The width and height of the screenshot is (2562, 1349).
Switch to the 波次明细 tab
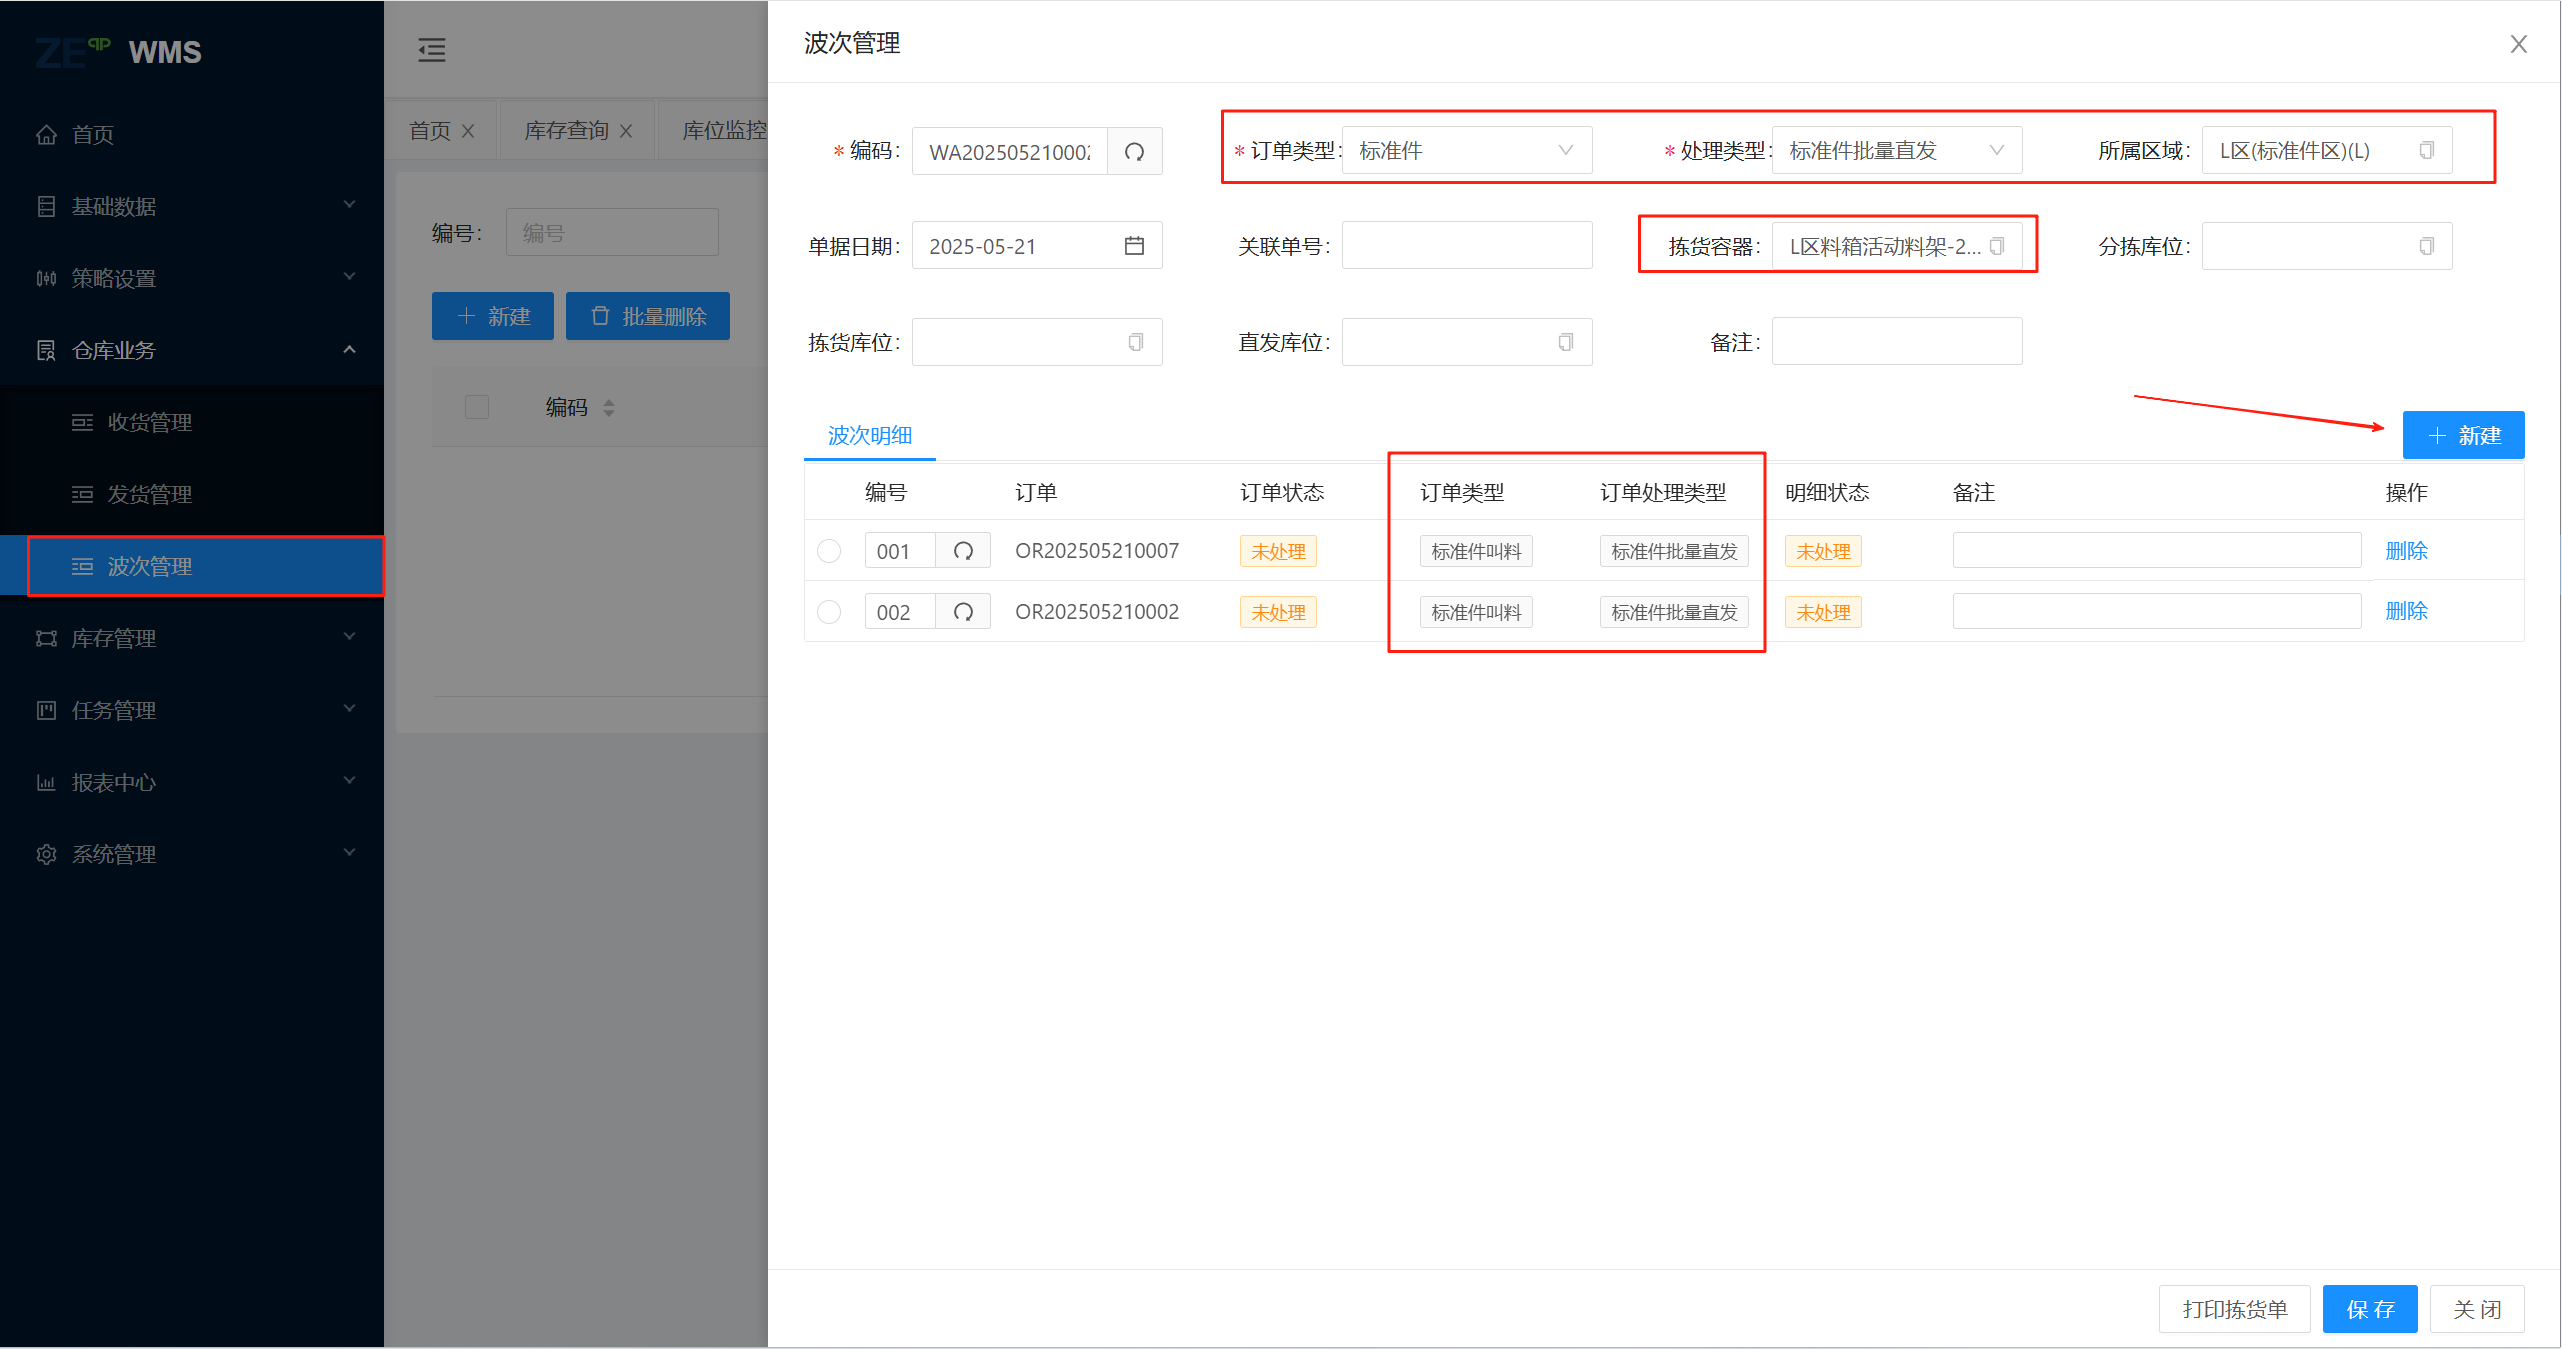(869, 435)
